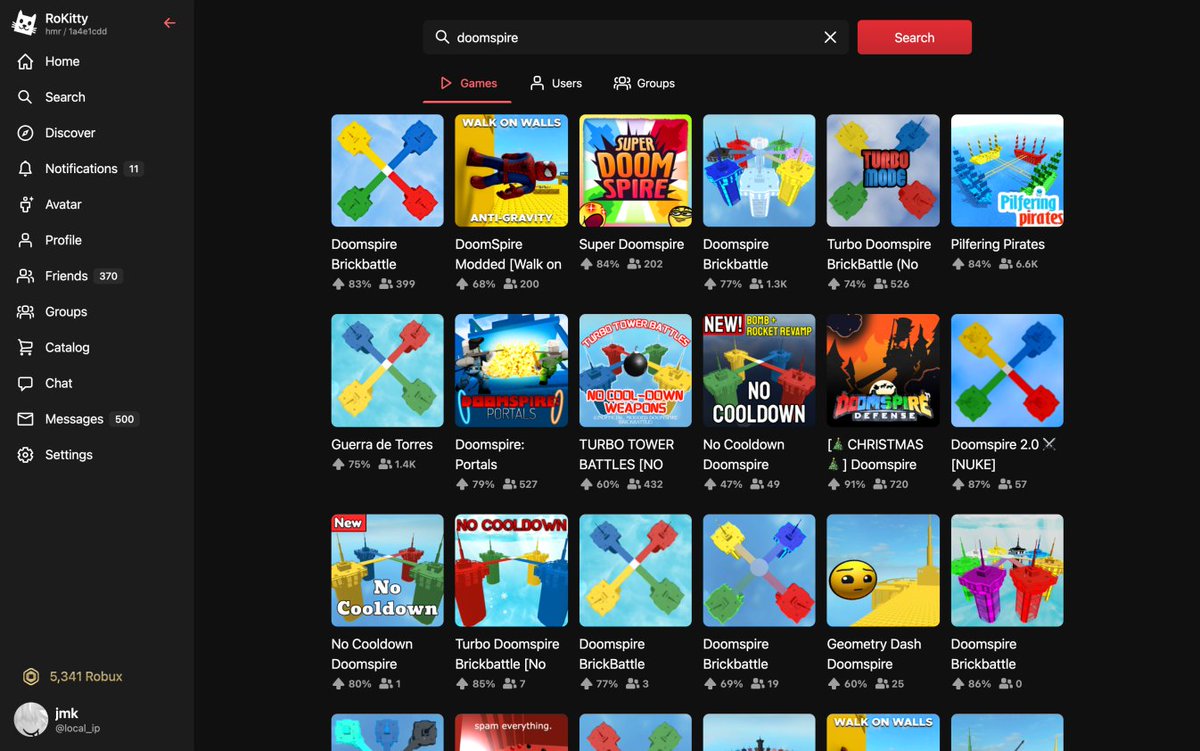Viewport: 1200px width, 751px height.
Task: Click the red Search button
Action: click(914, 37)
